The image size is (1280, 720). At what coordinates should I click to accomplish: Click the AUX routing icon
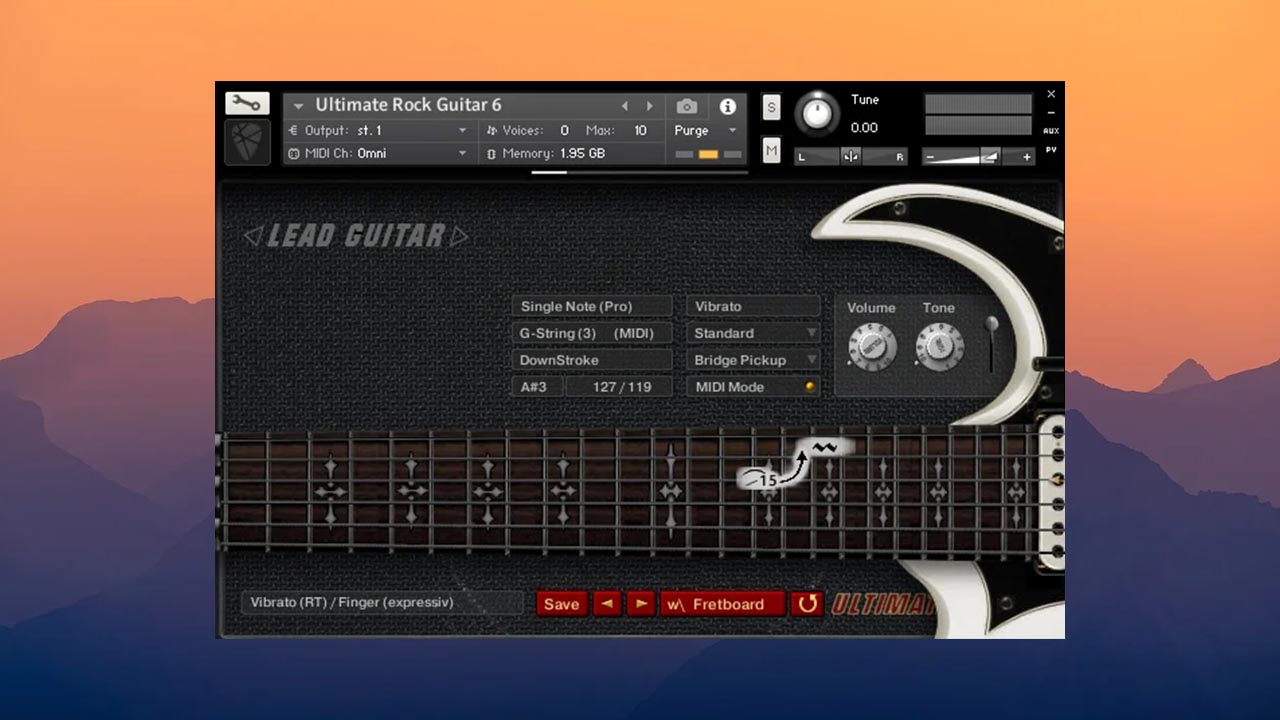1051,130
